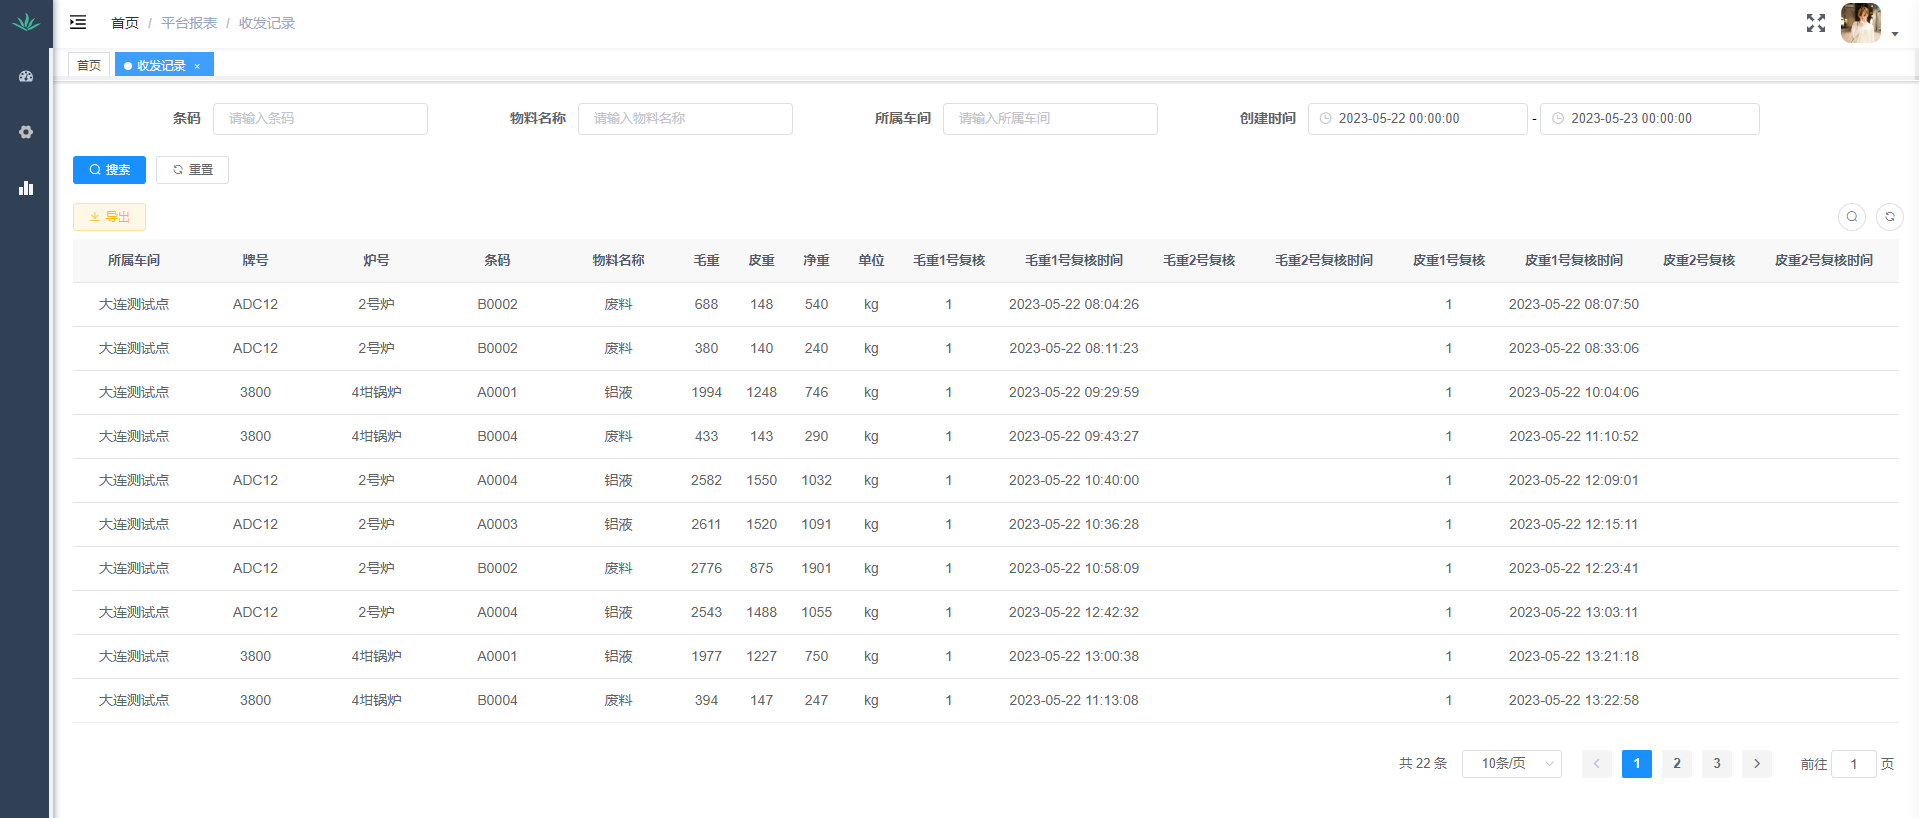This screenshot has height=818, width=1919.
Task: Click the green leaf app logo
Action: point(26,22)
